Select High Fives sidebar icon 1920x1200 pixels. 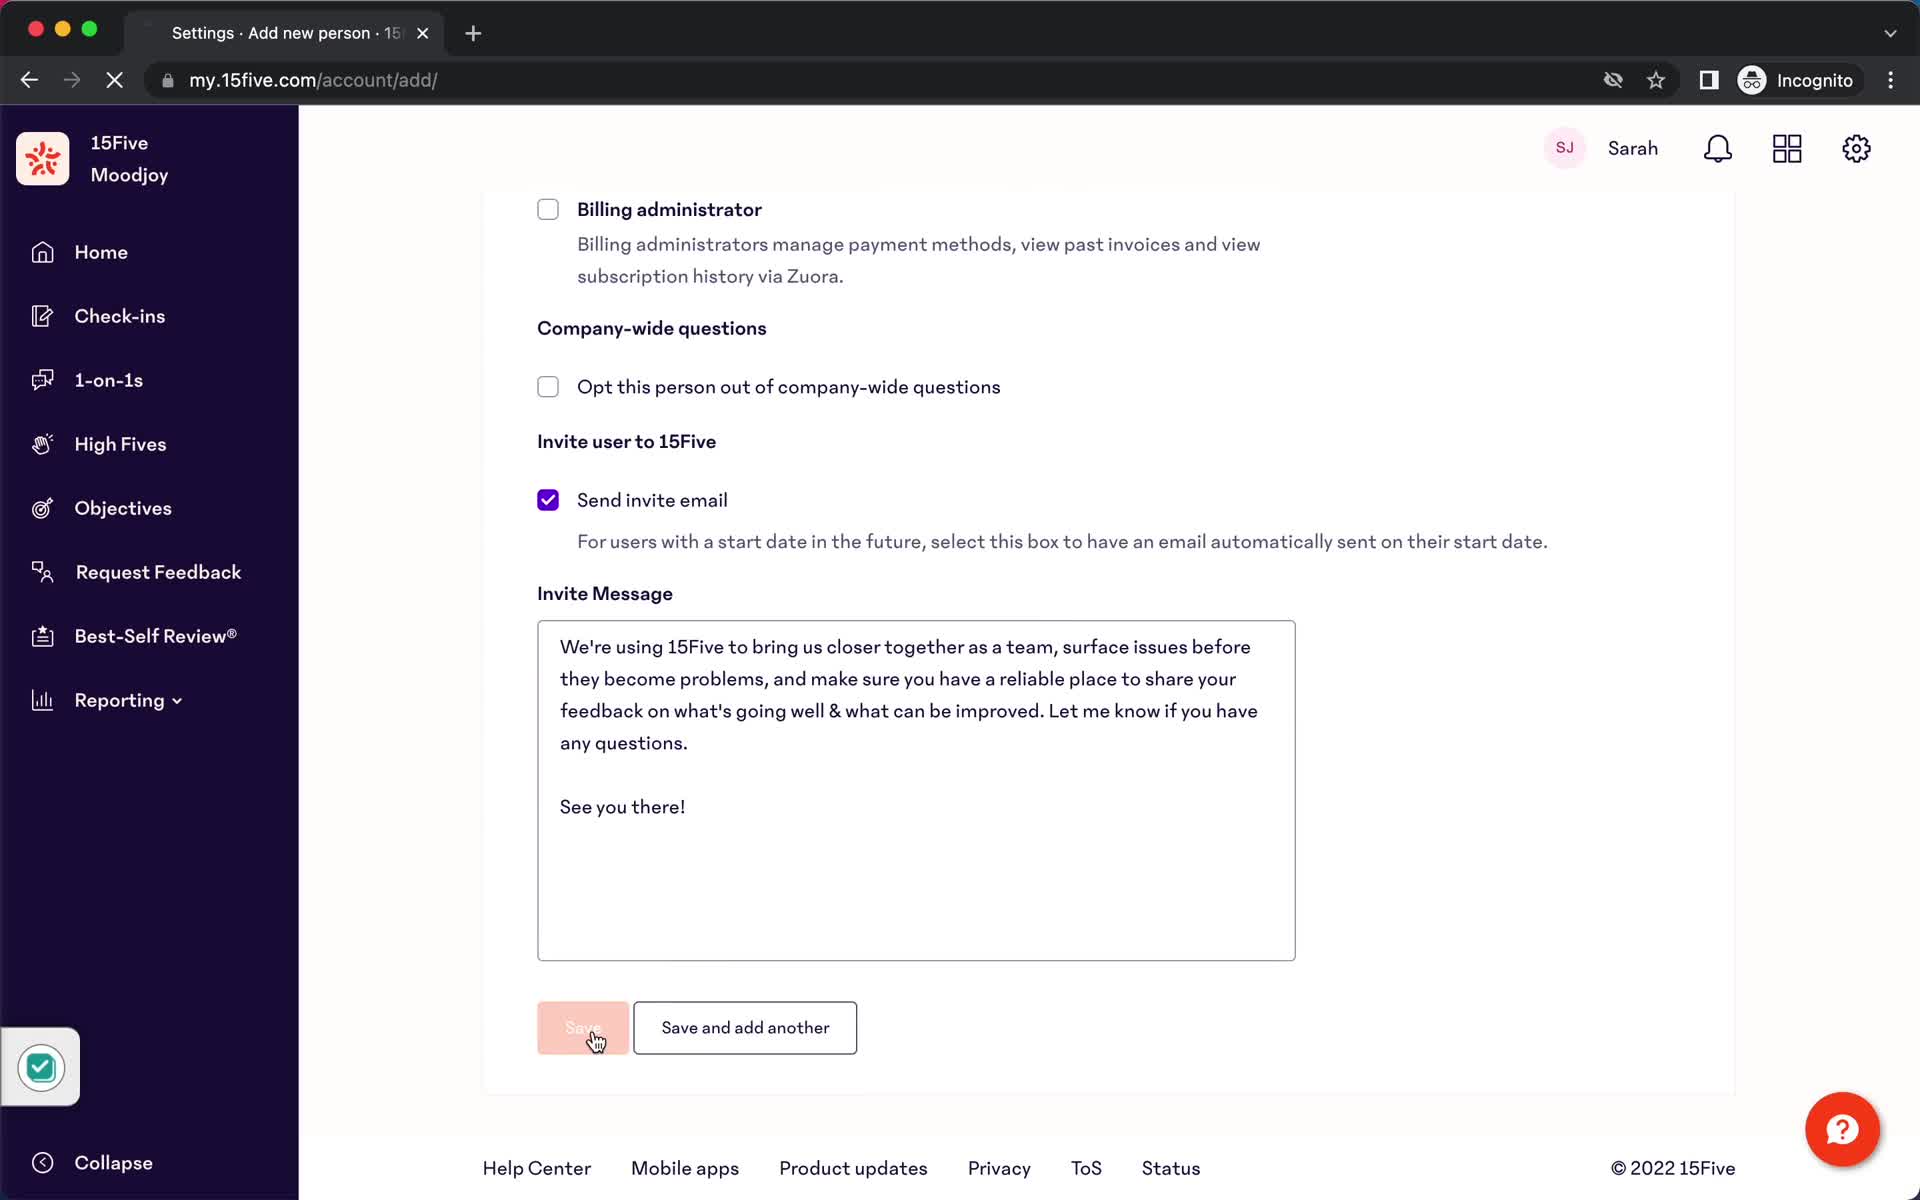tap(43, 444)
